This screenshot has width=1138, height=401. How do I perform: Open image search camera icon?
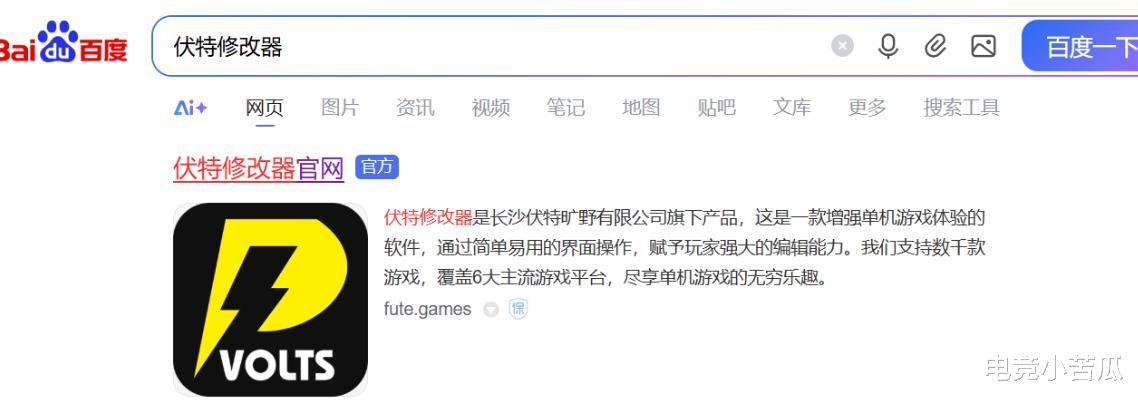(x=983, y=46)
